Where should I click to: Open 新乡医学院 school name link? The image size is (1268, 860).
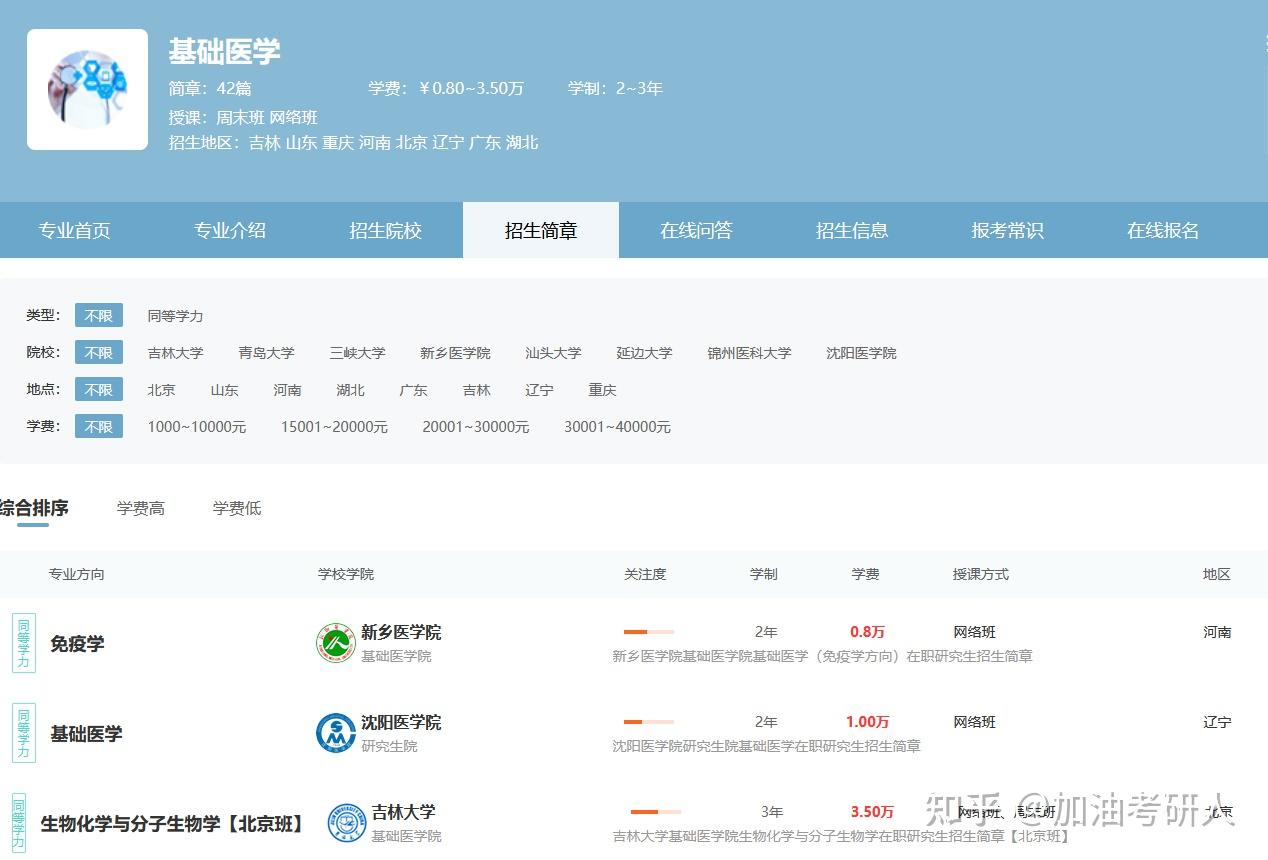tap(401, 632)
